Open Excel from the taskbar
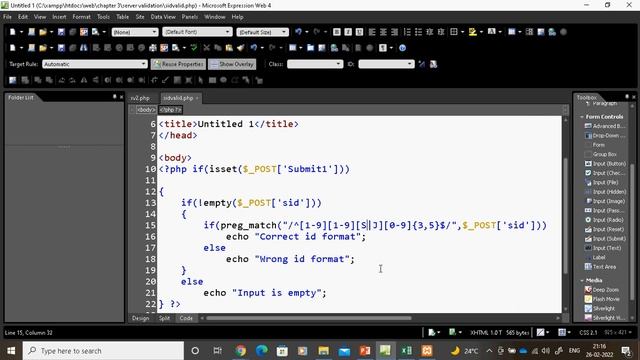Viewport: 640px width, 360px height. (406, 351)
